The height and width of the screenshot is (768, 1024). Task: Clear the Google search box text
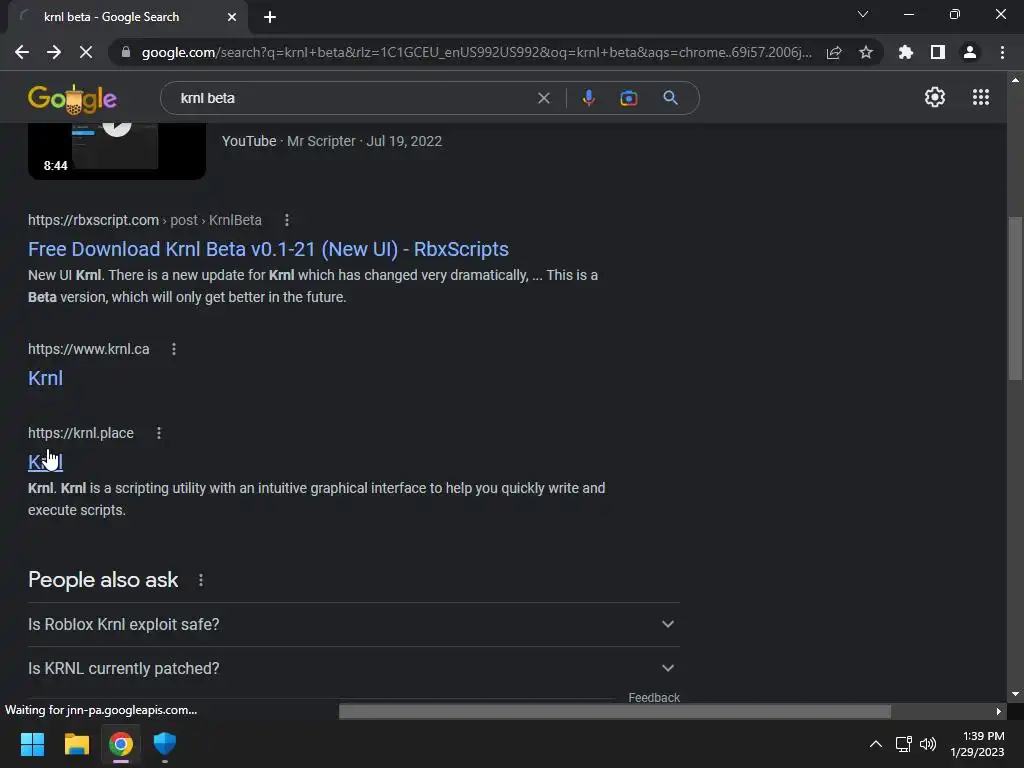[x=543, y=98]
